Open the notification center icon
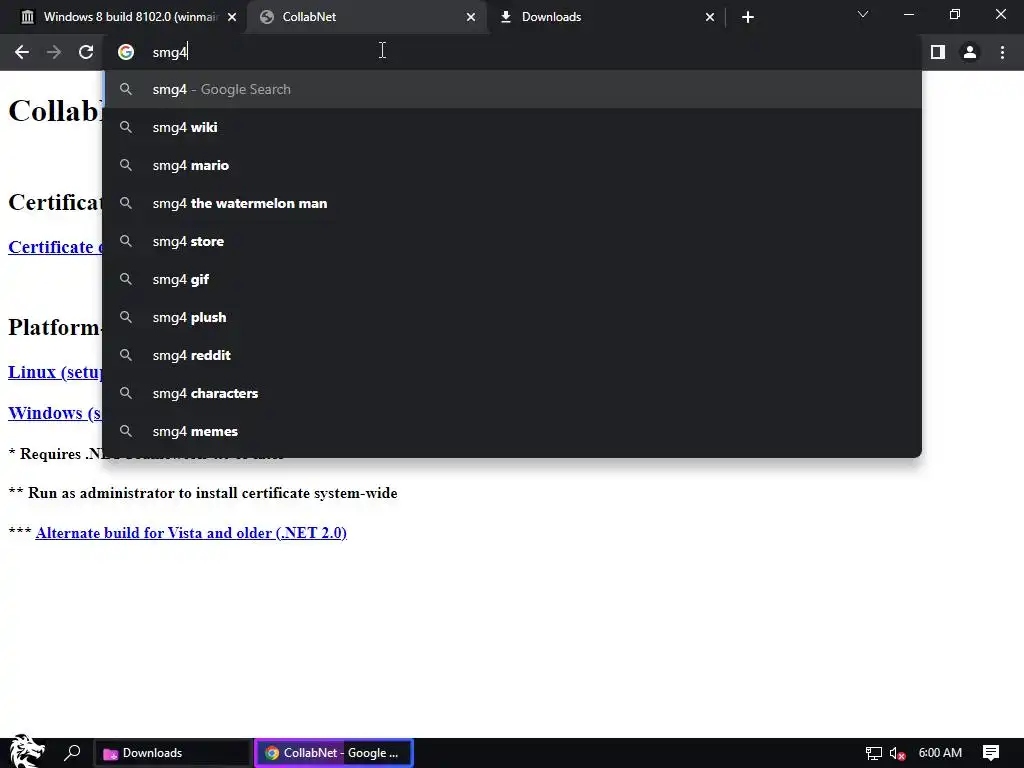This screenshot has height=768, width=1024. point(991,753)
